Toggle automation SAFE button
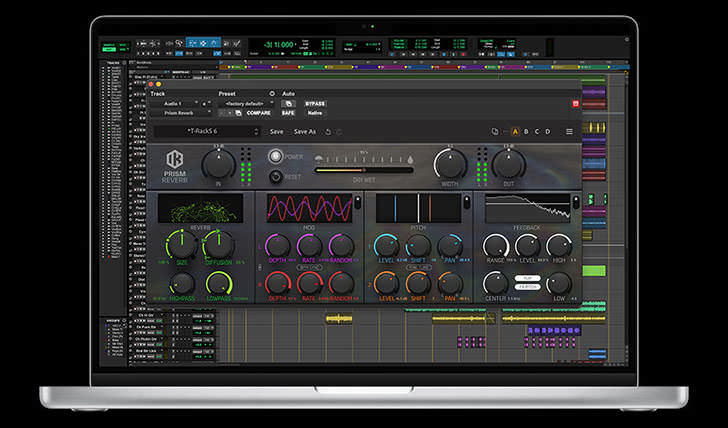Viewport: 728px width, 428px height. 288,113
